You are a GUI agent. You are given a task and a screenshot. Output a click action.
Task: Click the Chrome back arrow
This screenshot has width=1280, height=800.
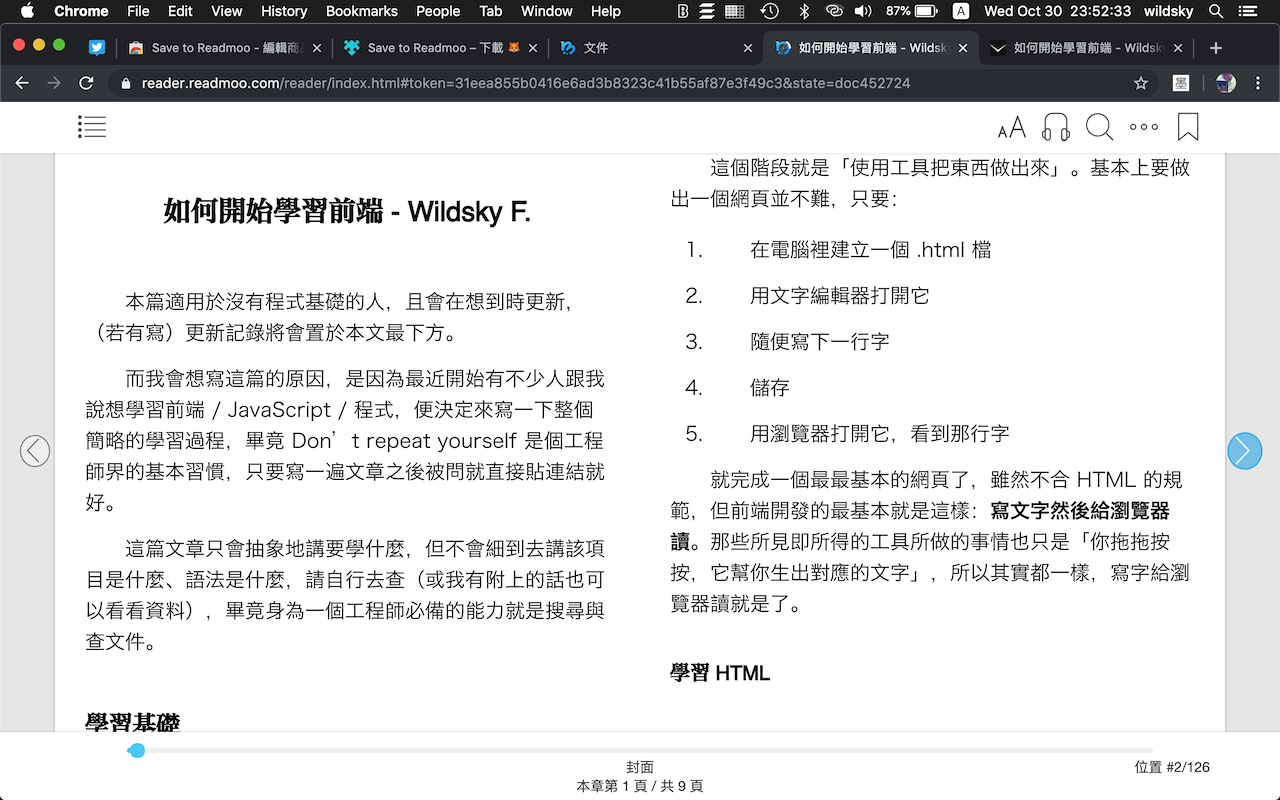[x=22, y=83]
